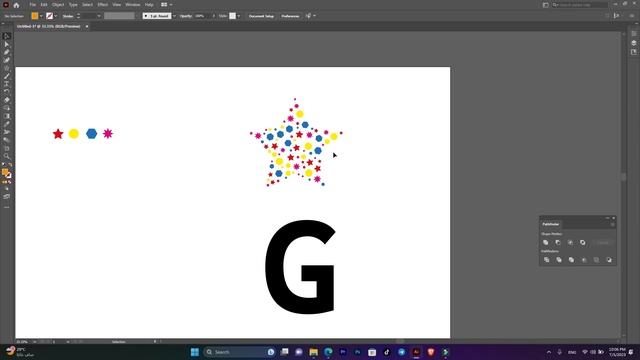Click the Change Screen Mode icon
The height and width of the screenshot is (360, 640).
pos(7,197)
